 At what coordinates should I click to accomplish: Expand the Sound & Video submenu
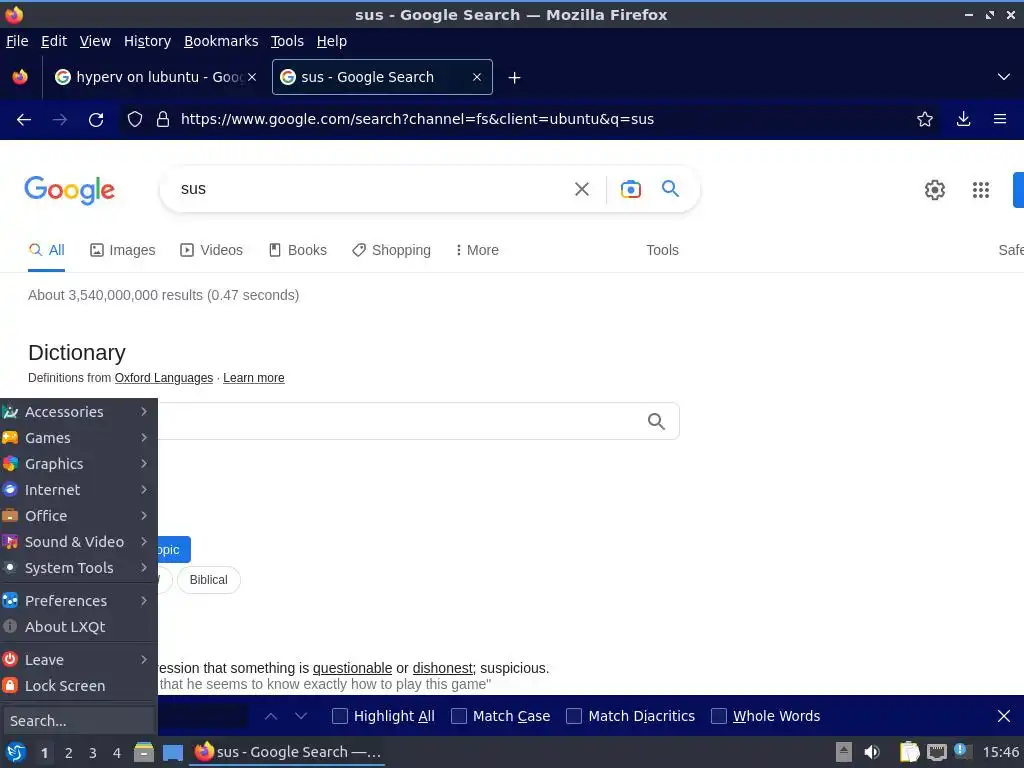[x=78, y=542]
